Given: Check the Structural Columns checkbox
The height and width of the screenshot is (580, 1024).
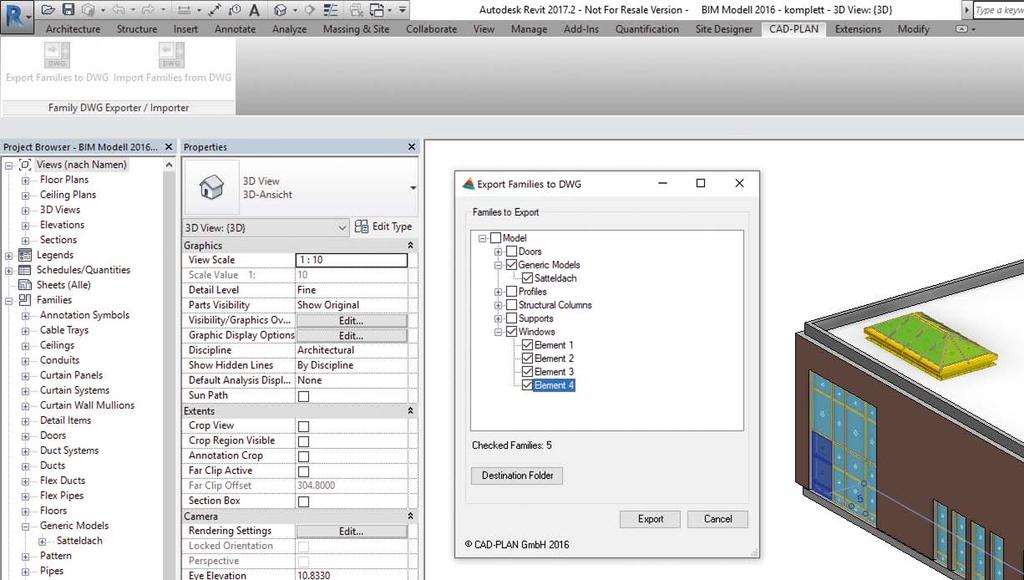Looking at the screenshot, I should [511, 305].
